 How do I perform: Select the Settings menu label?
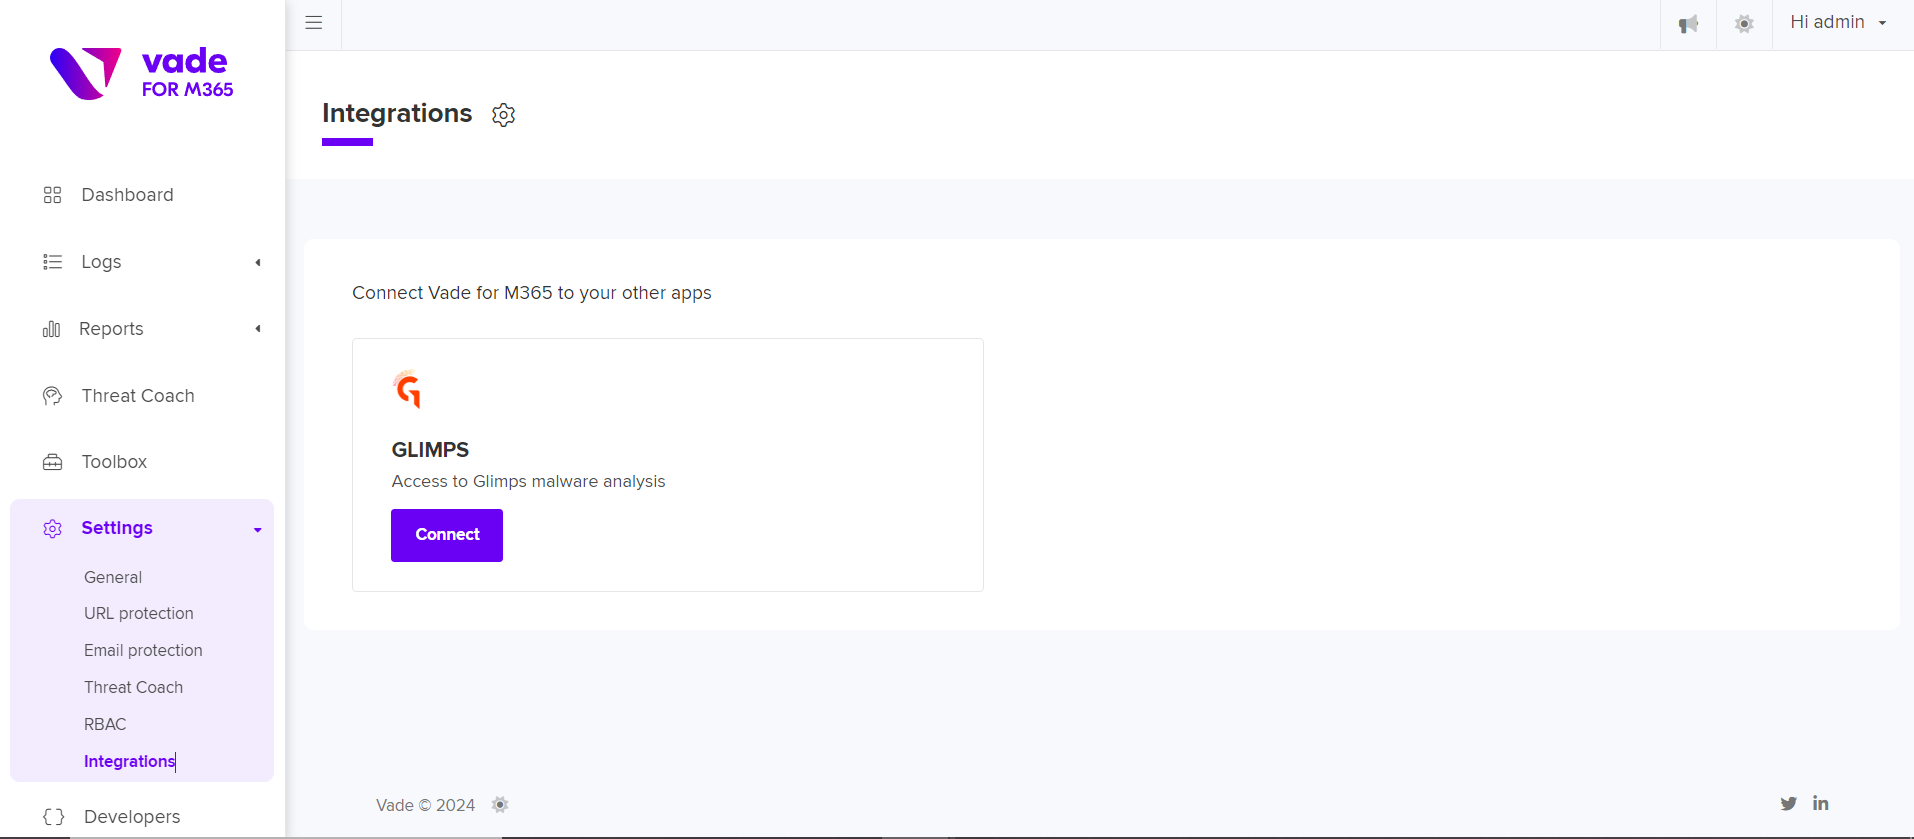[x=117, y=528]
